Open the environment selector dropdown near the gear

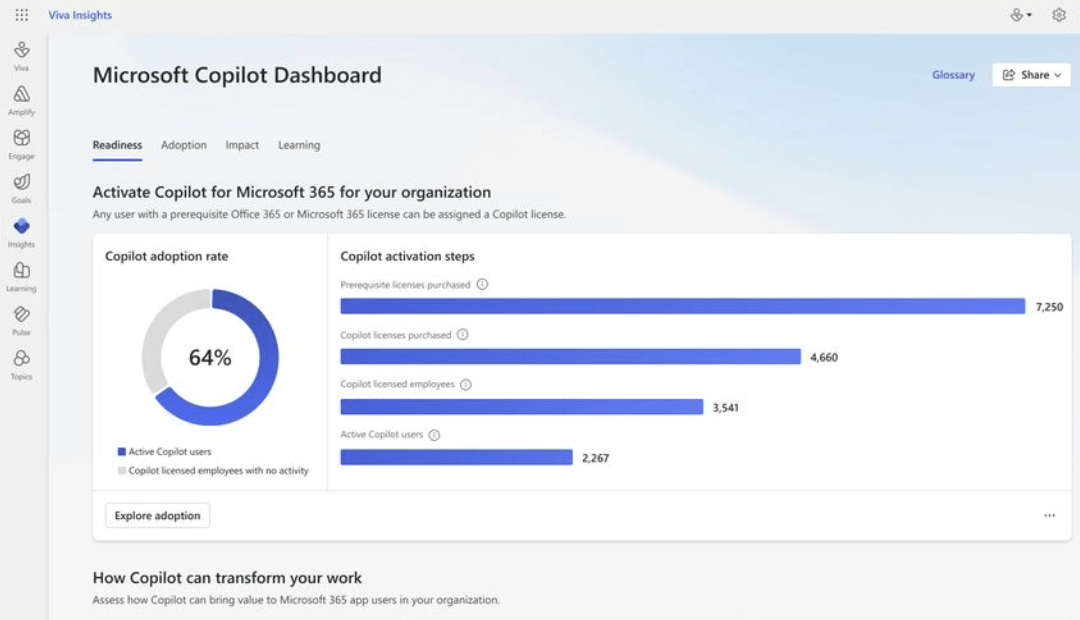[1018, 15]
